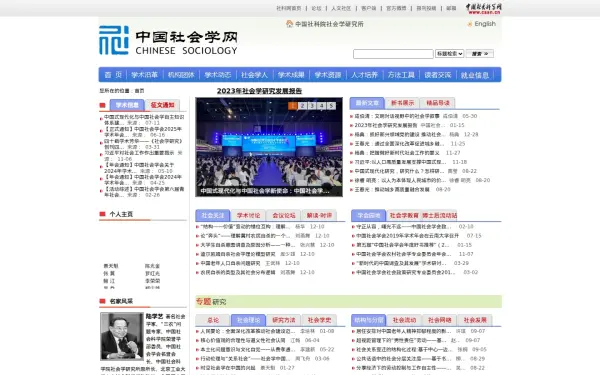Switch to the 最新文章 tab

(x=367, y=103)
